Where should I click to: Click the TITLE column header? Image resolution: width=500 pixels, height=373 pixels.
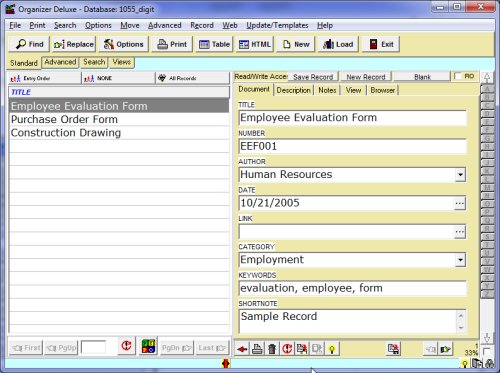(119, 92)
